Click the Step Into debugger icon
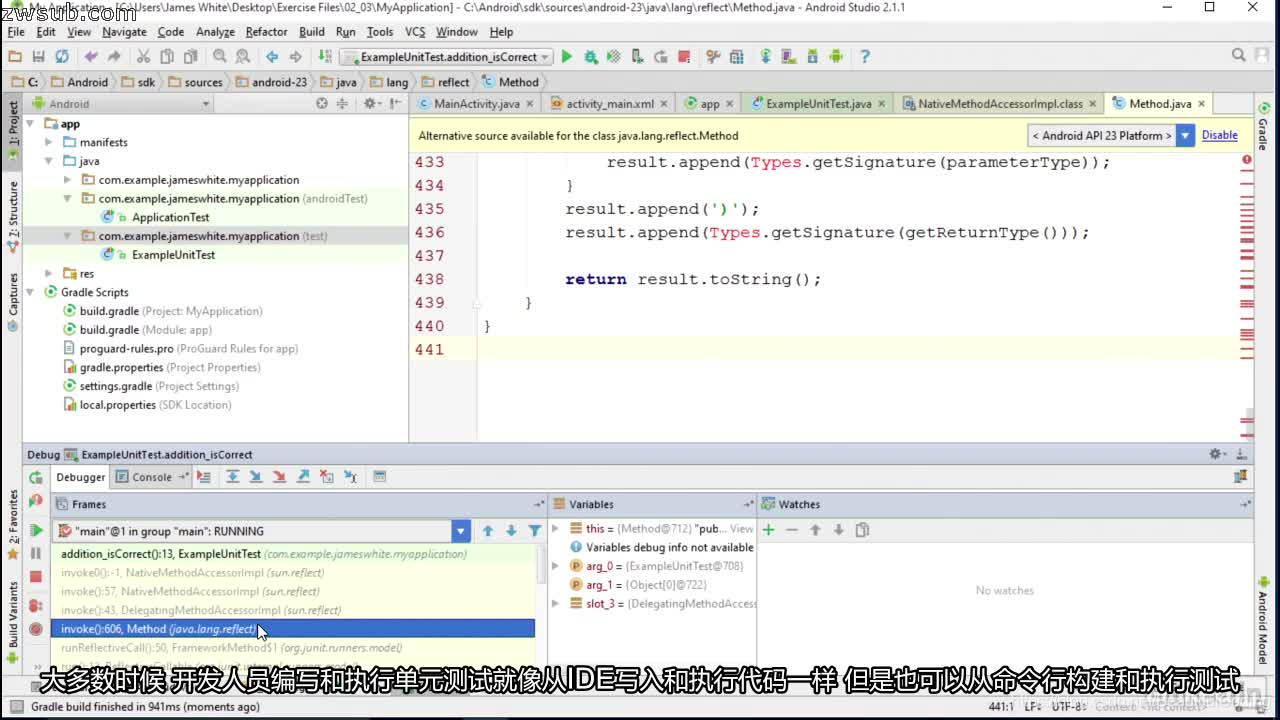Screen dimensions: 1280x720 pyautogui.click(x=256, y=477)
